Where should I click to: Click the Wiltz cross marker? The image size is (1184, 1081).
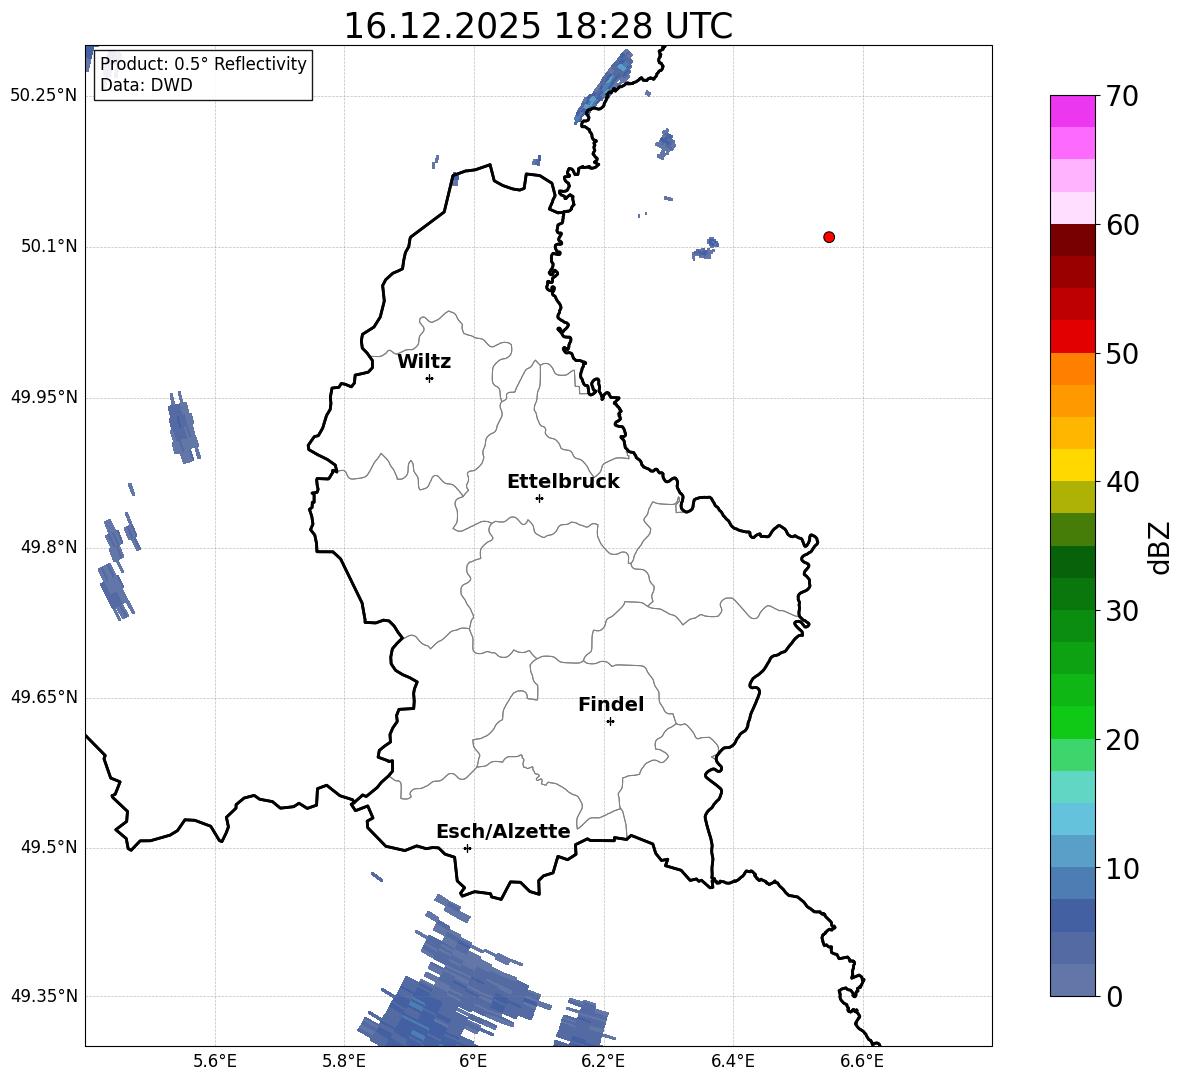430,378
